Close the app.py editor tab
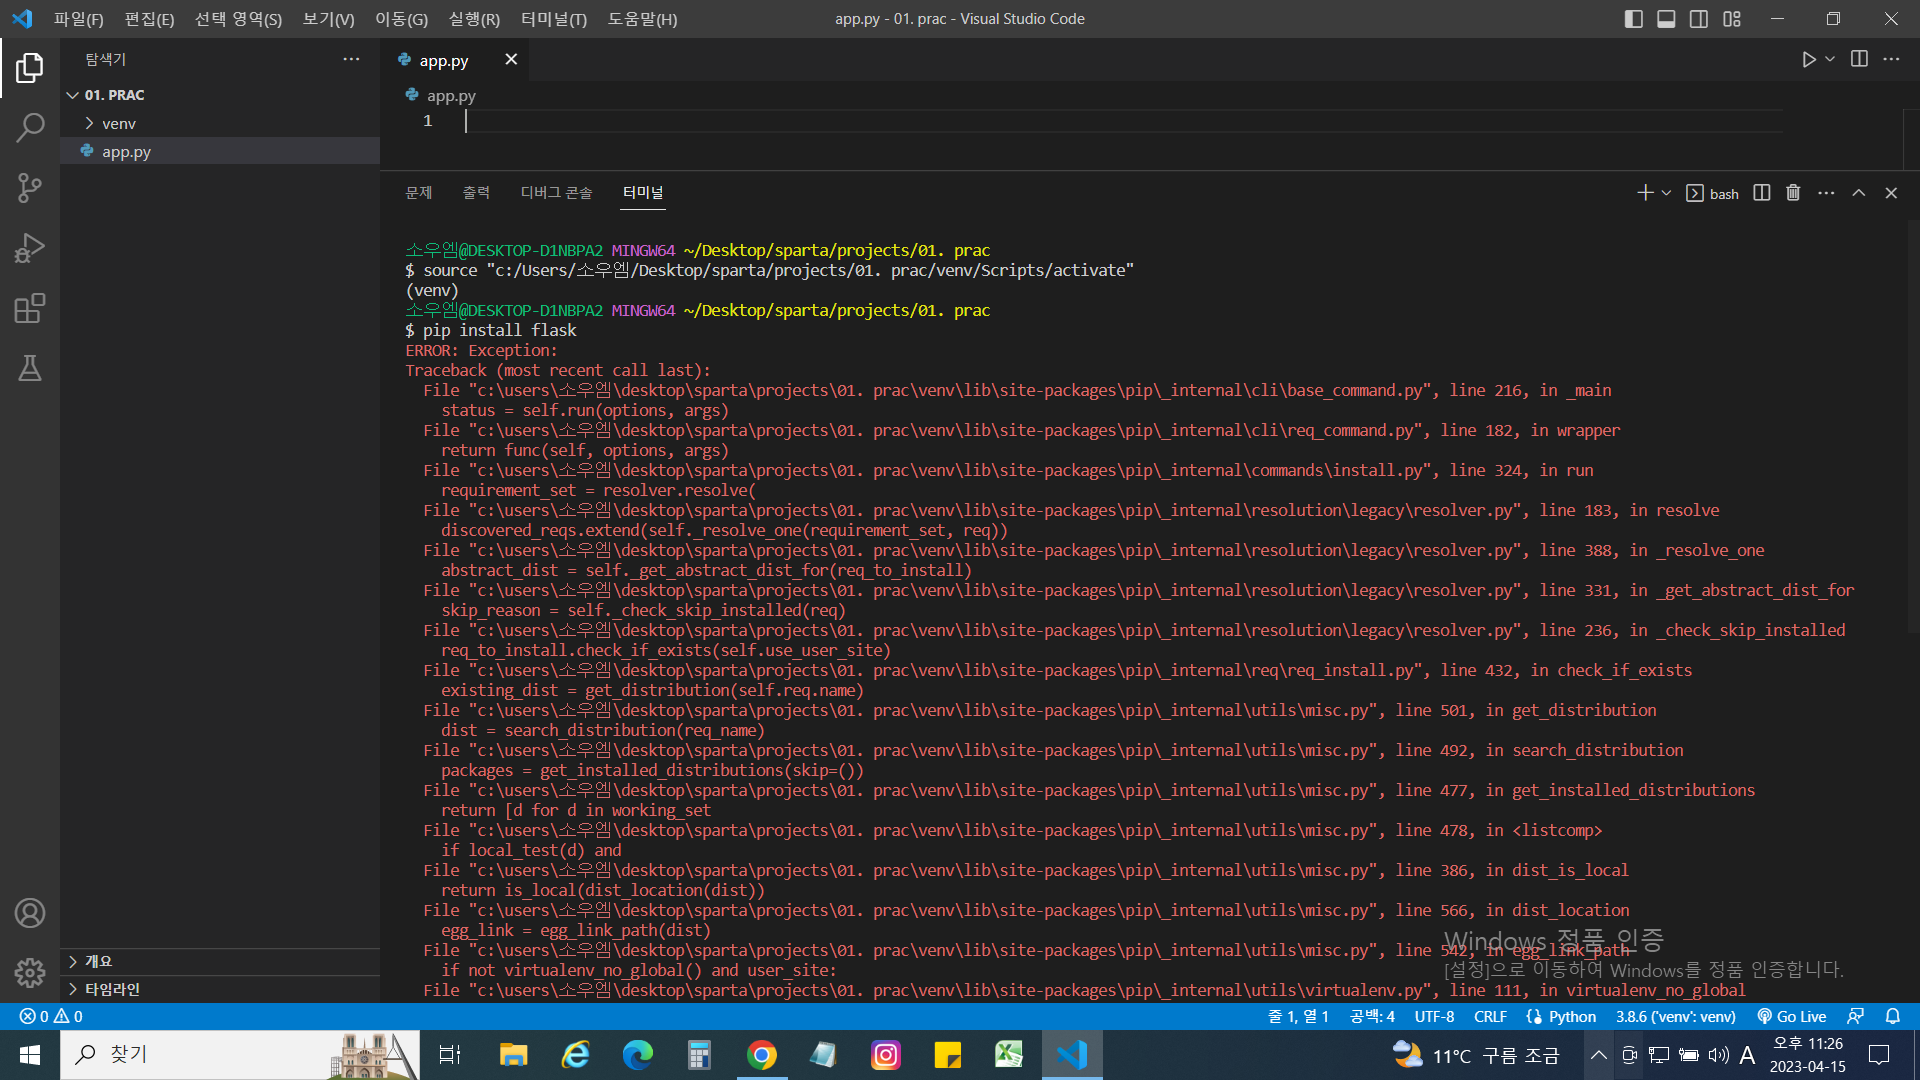This screenshot has height=1080, width=1920. 511,60
